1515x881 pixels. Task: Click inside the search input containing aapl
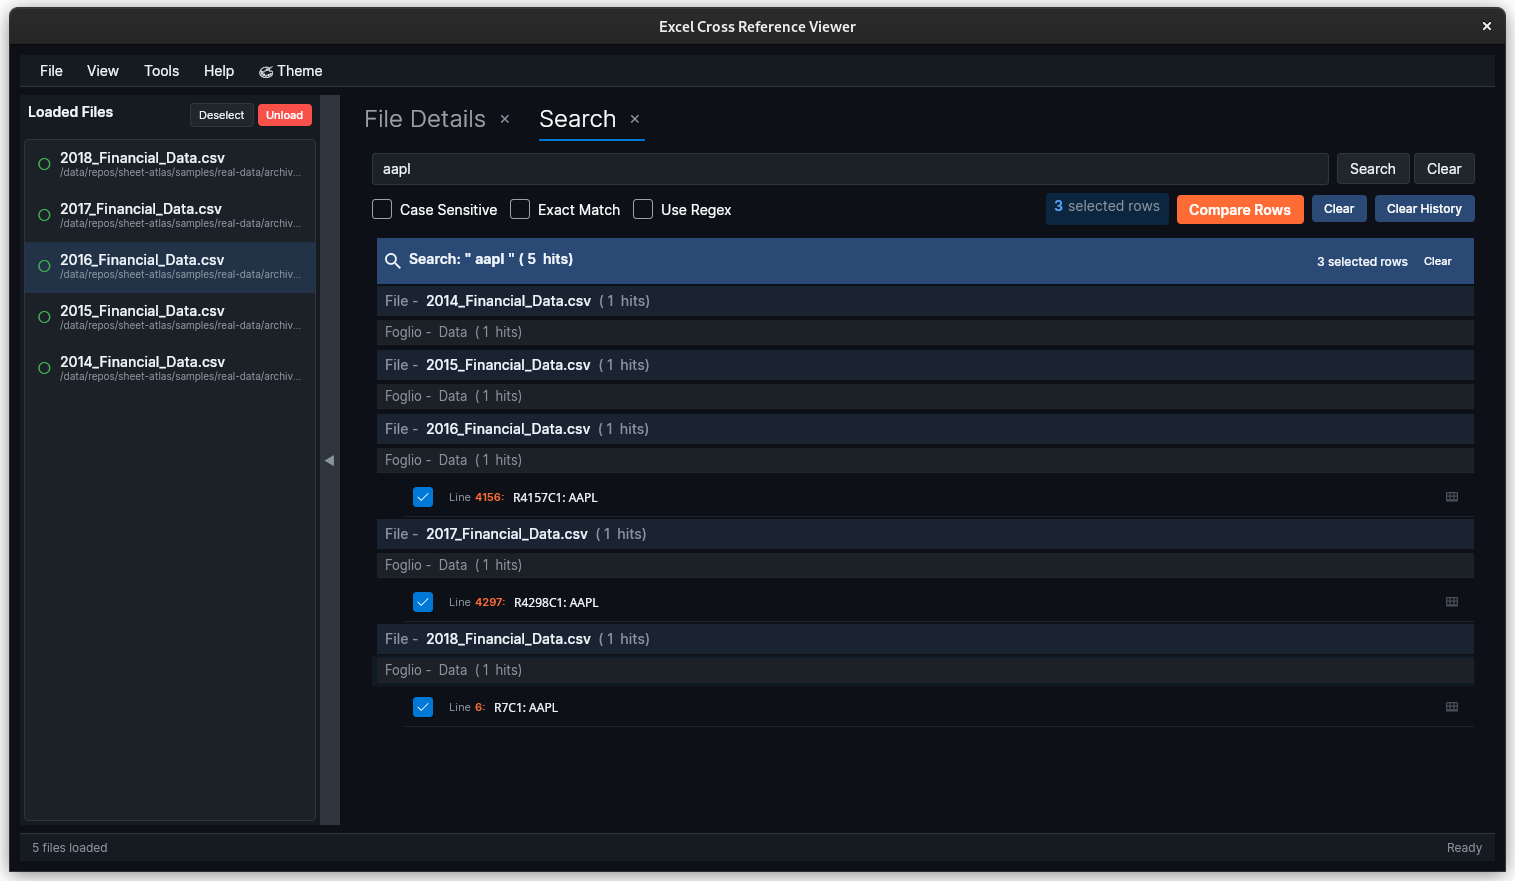[850, 168]
